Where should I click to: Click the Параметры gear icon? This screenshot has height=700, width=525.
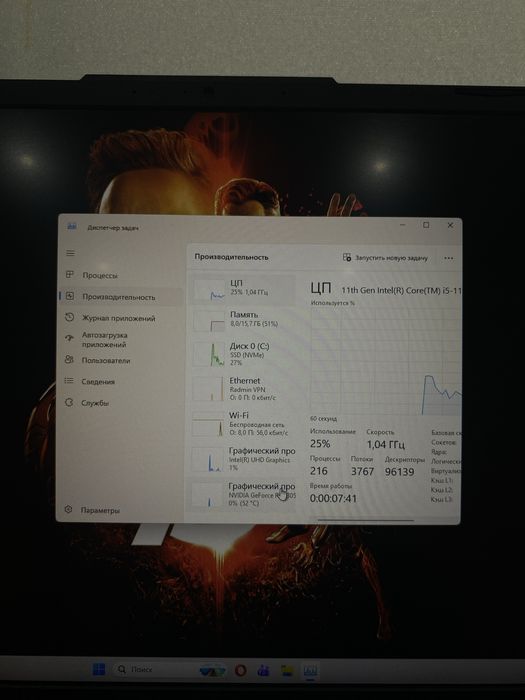click(x=68, y=509)
